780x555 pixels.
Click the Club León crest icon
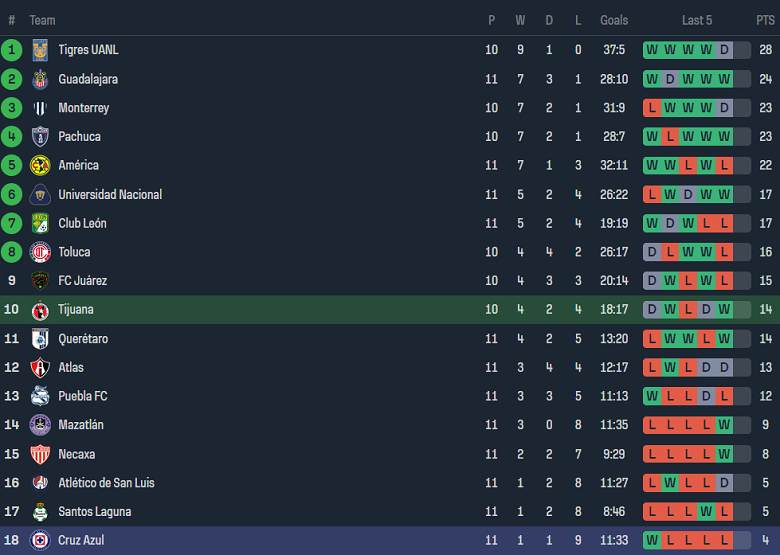(40, 223)
